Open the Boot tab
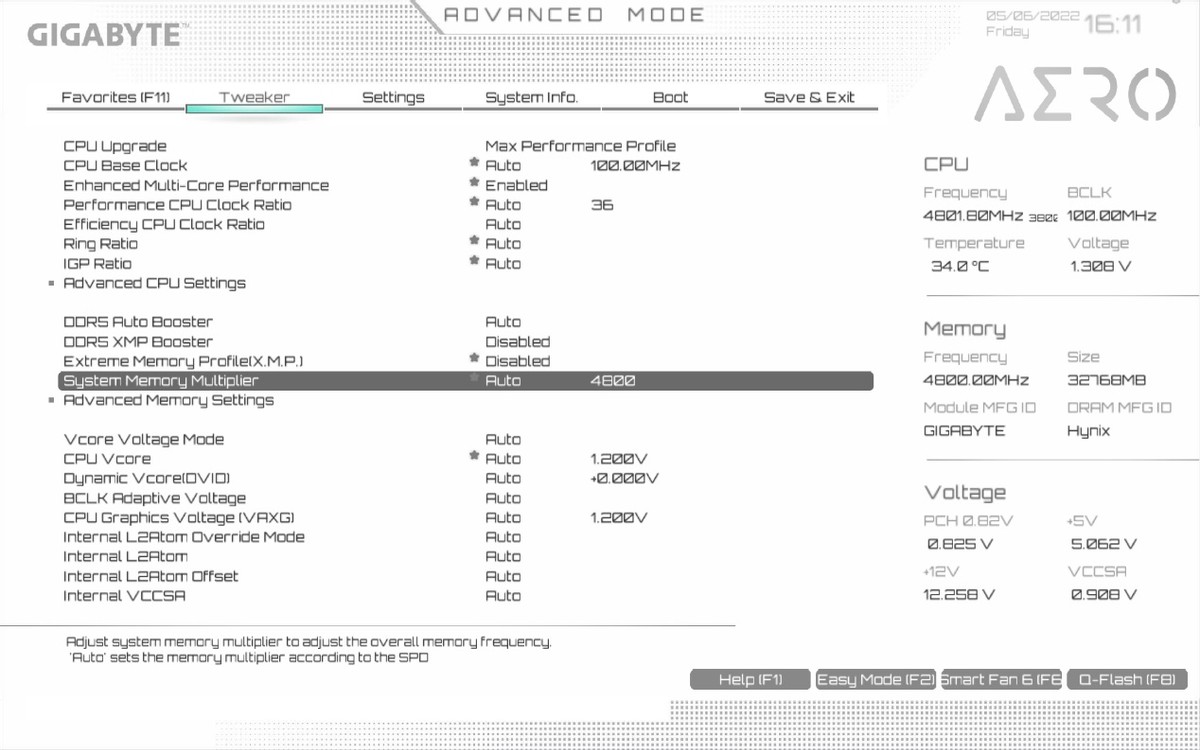The height and width of the screenshot is (750, 1200). tap(670, 97)
